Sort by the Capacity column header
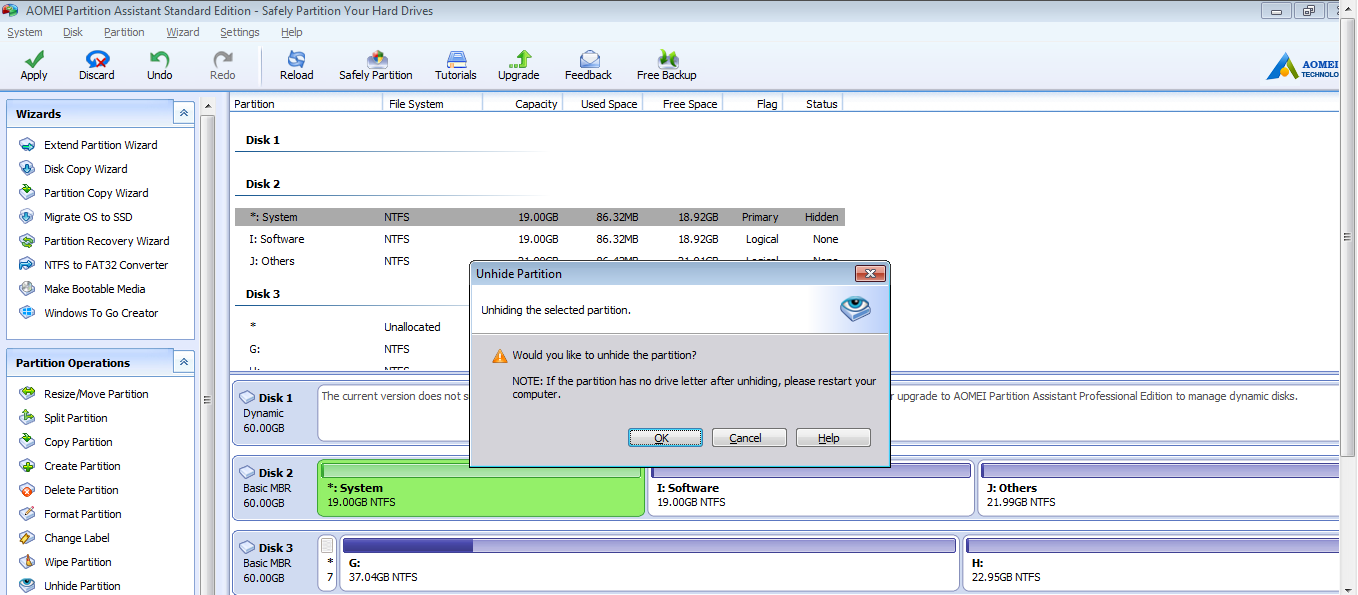1358x595 pixels. click(x=522, y=104)
